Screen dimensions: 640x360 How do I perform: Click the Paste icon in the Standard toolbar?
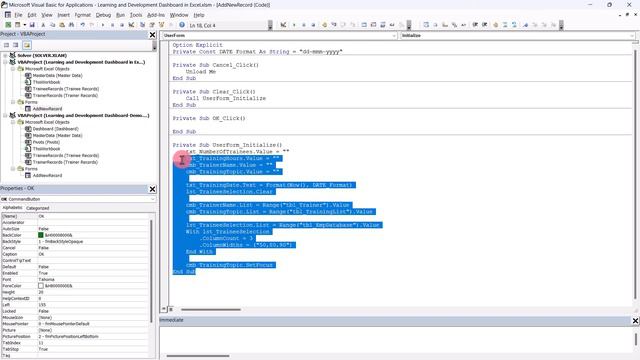(62, 25)
